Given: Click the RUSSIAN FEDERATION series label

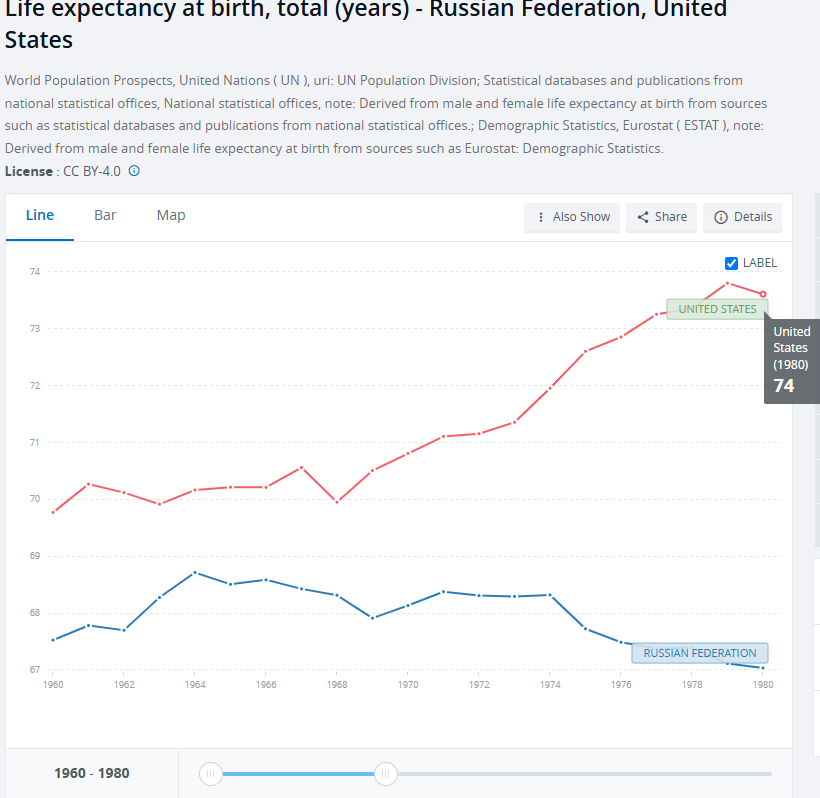Looking at the screenshot, I should [699, 653].
